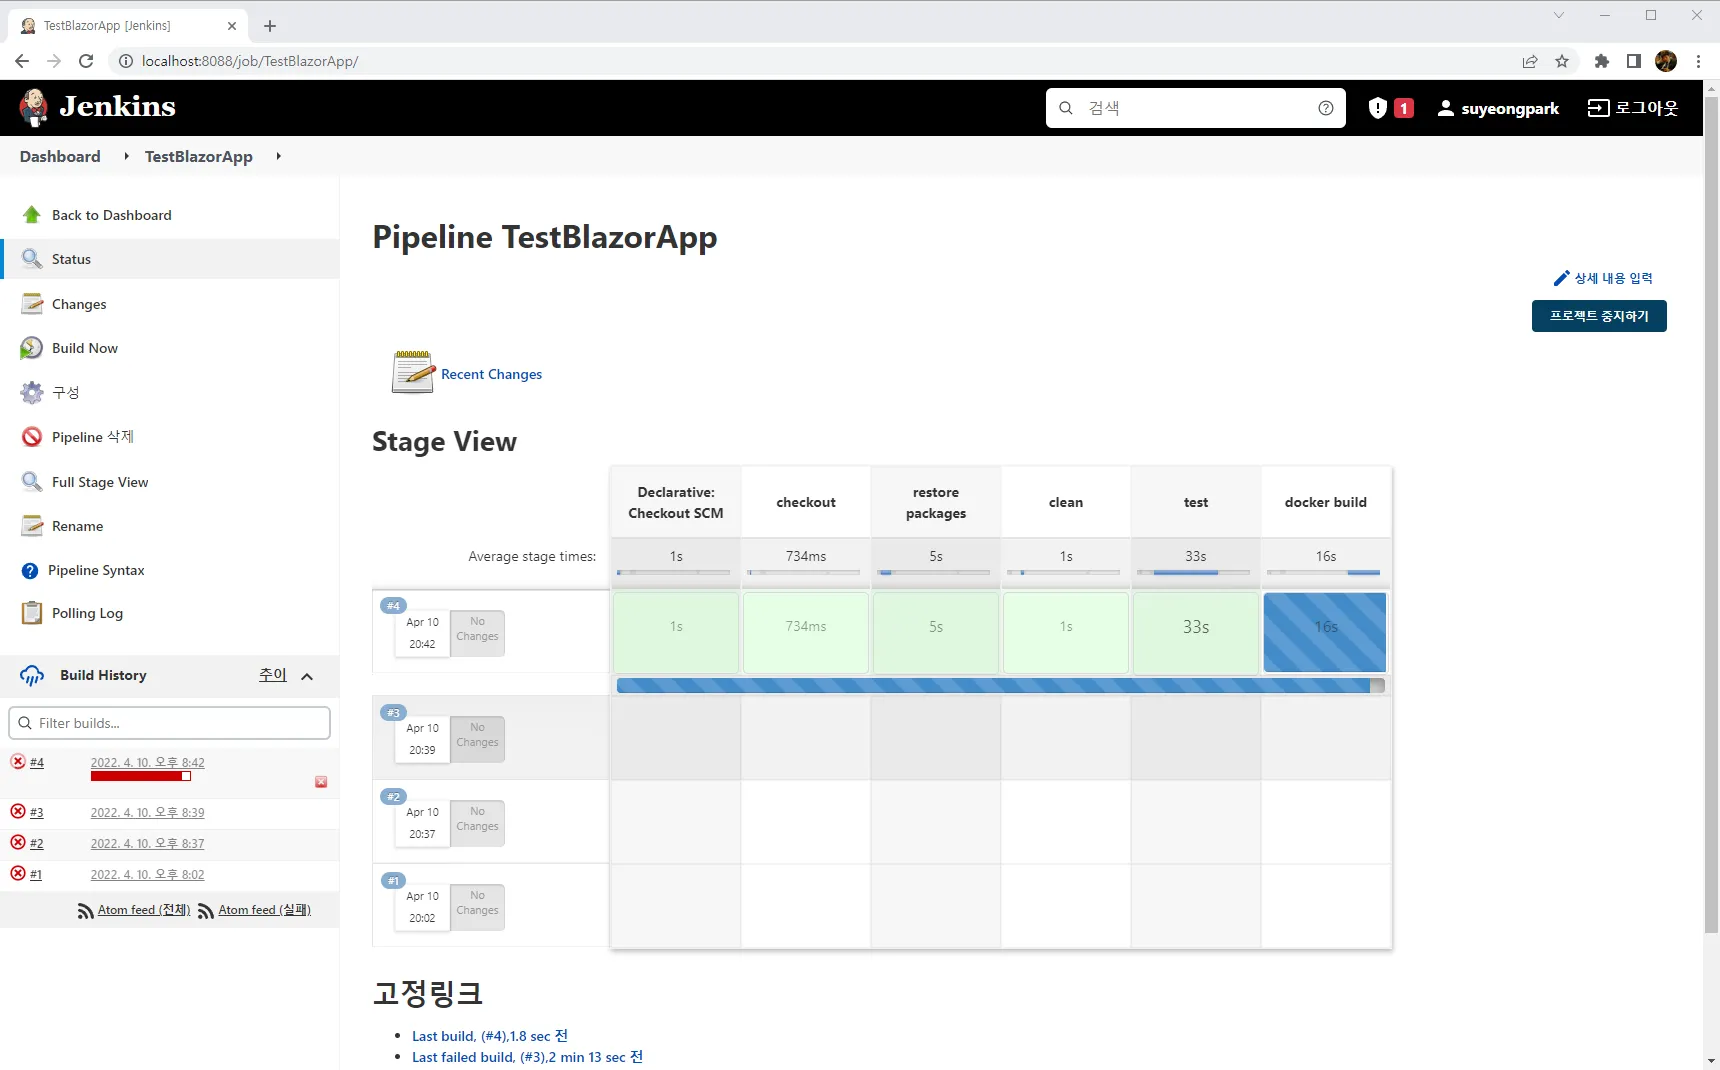Open the browser extensions puzzle icon
Screen dimensions: 1720x1070
(1602, 61)
